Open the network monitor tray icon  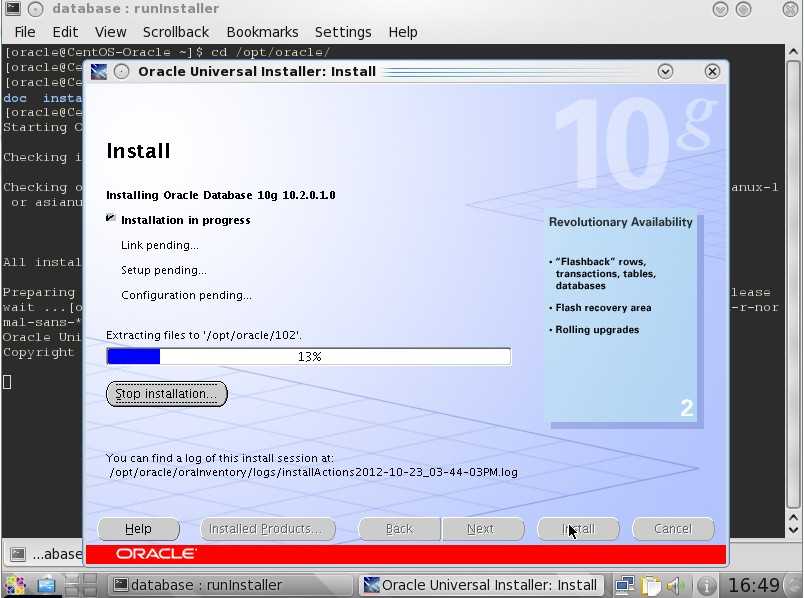625,586
